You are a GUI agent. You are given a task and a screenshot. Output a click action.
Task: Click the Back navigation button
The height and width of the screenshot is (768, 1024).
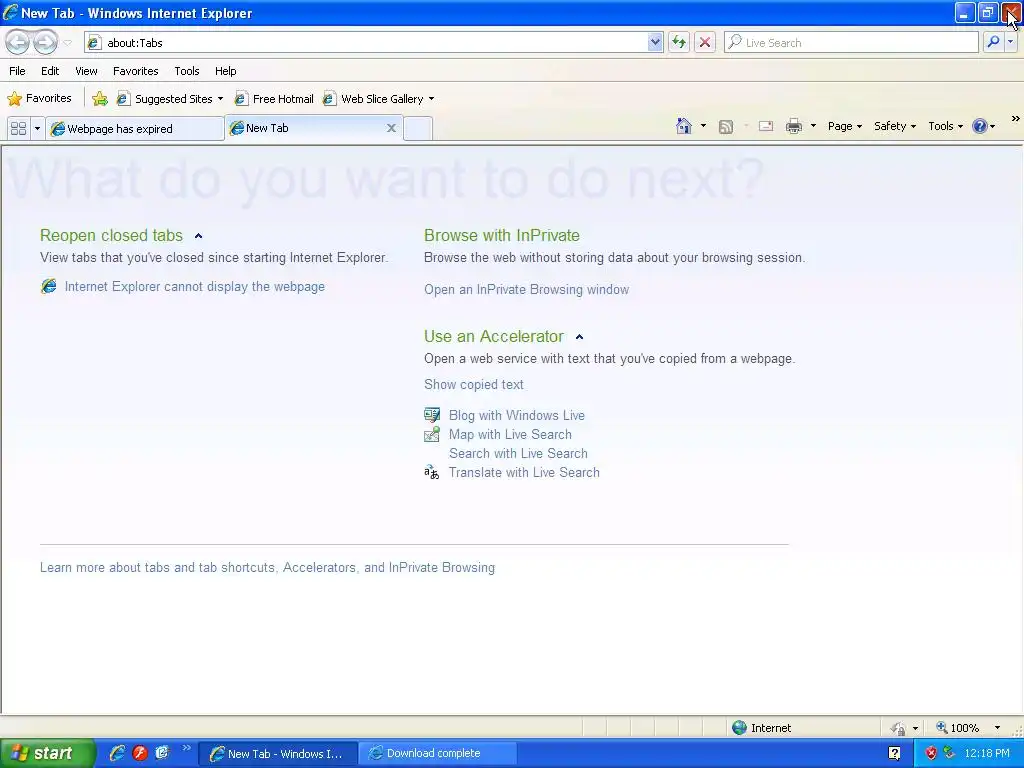point(18,42)
